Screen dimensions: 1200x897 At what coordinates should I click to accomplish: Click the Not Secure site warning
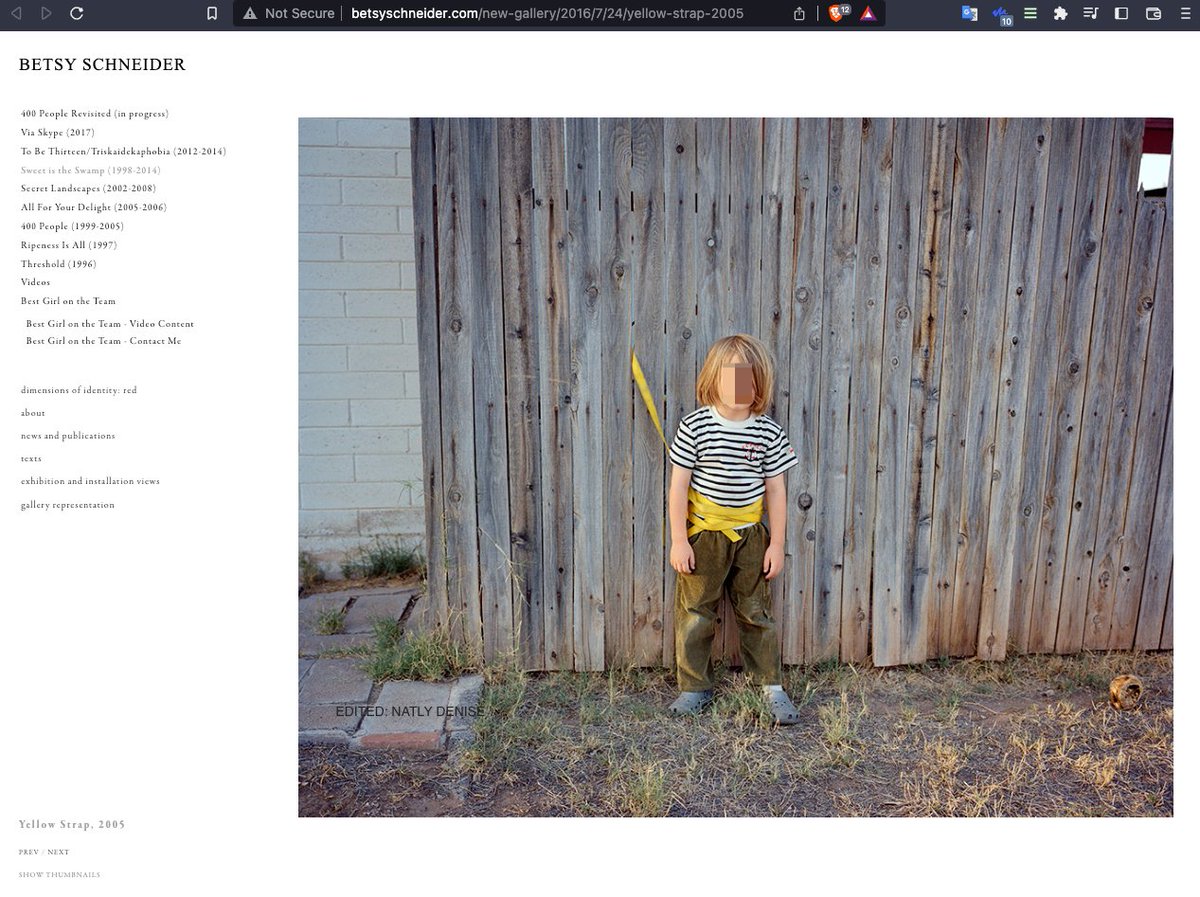pos(288,14)
